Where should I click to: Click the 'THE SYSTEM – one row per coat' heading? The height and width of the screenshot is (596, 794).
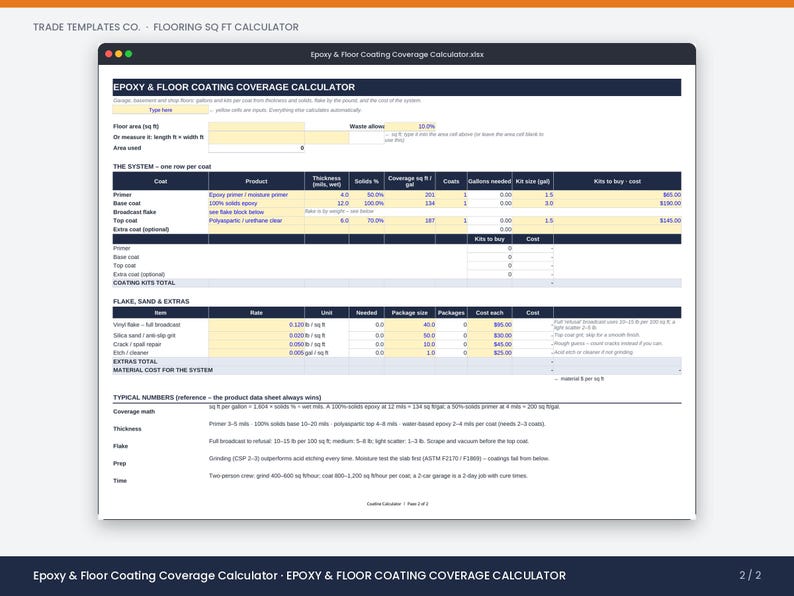pyautogui.click(x=162, y=167)
